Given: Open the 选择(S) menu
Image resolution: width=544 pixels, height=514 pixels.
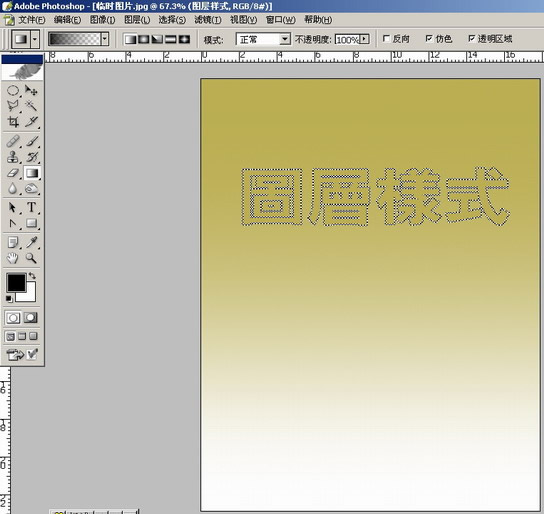Looking at the screenshot, I should pyautogui.click(x=172, y=20).
